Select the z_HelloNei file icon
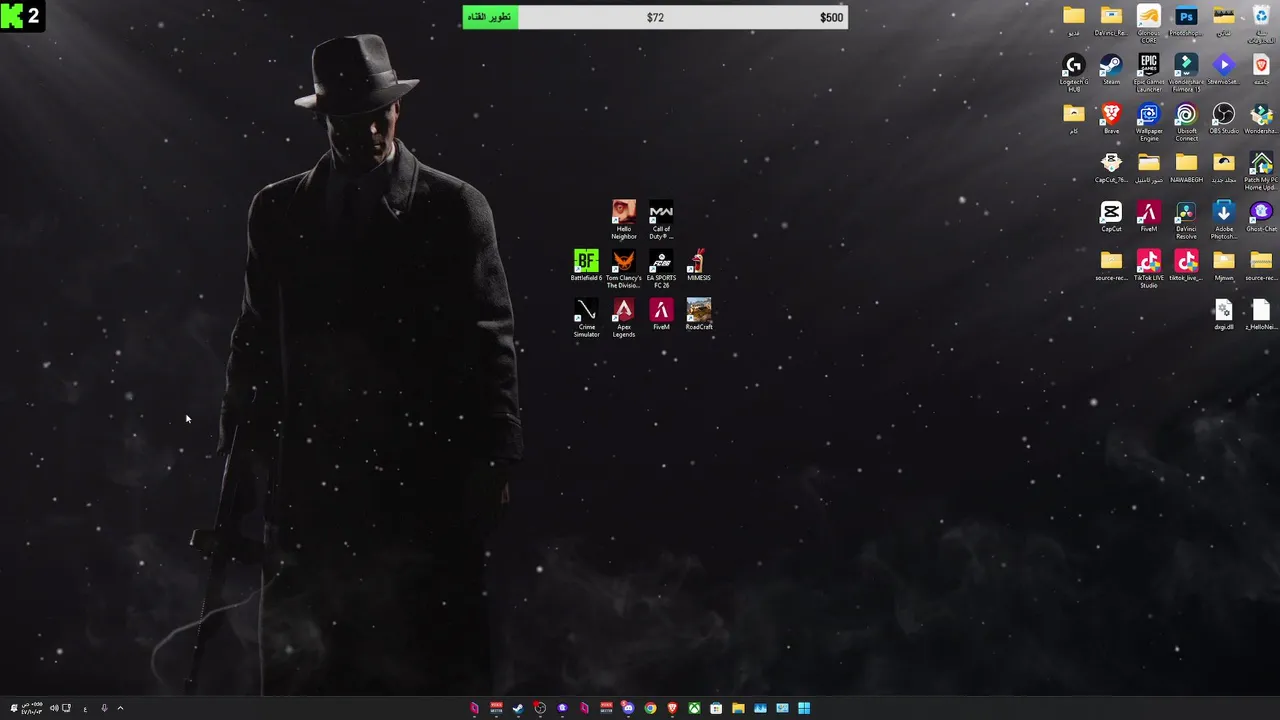The height and width of the screenshot is (720, 1280). coord(1261,315)
